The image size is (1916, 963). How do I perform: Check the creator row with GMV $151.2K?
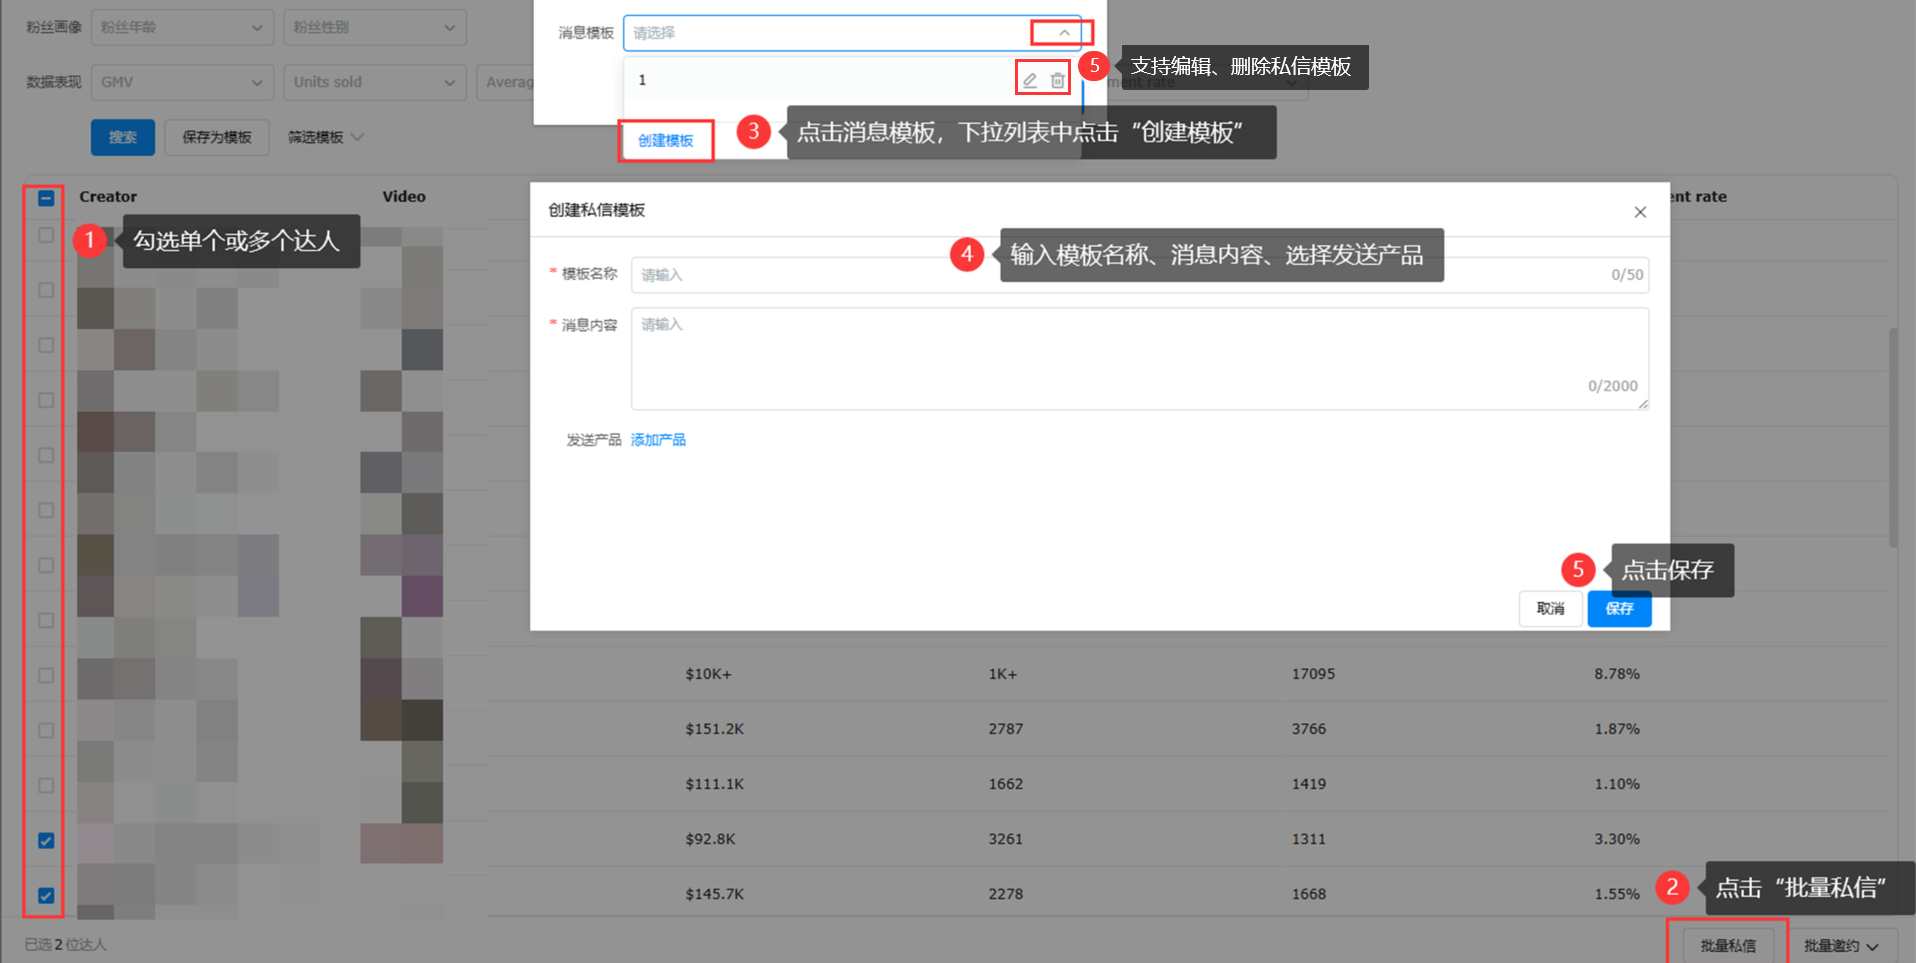pos(46,730)
